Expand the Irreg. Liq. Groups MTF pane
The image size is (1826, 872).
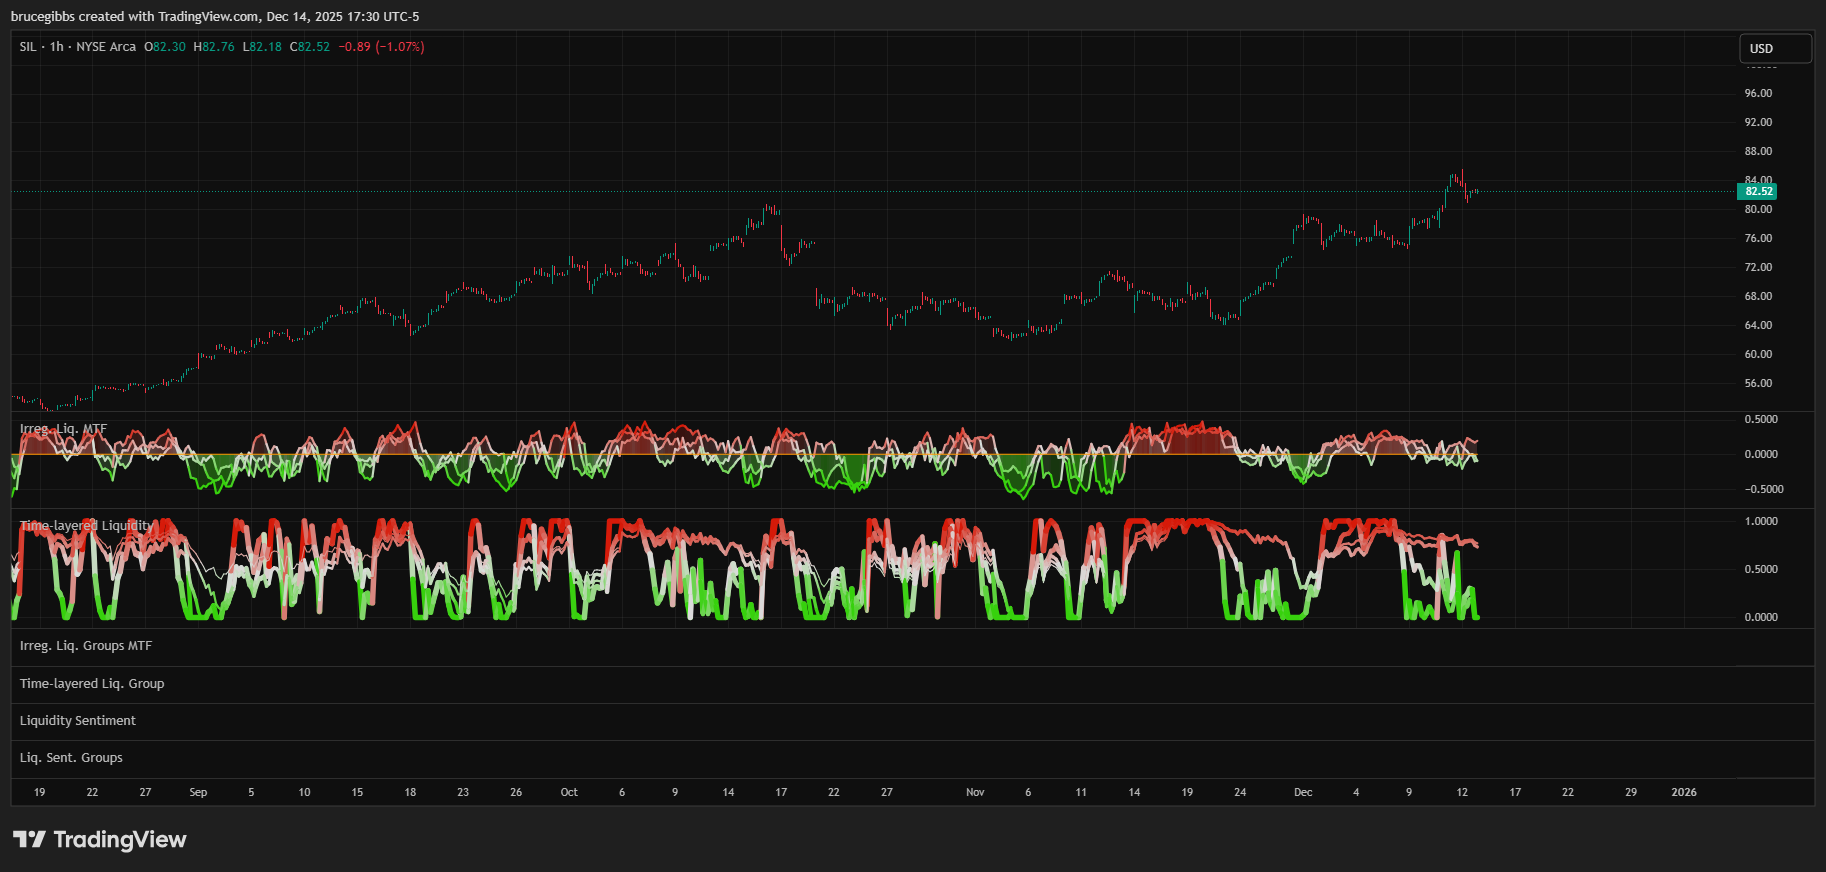(86, 646)
